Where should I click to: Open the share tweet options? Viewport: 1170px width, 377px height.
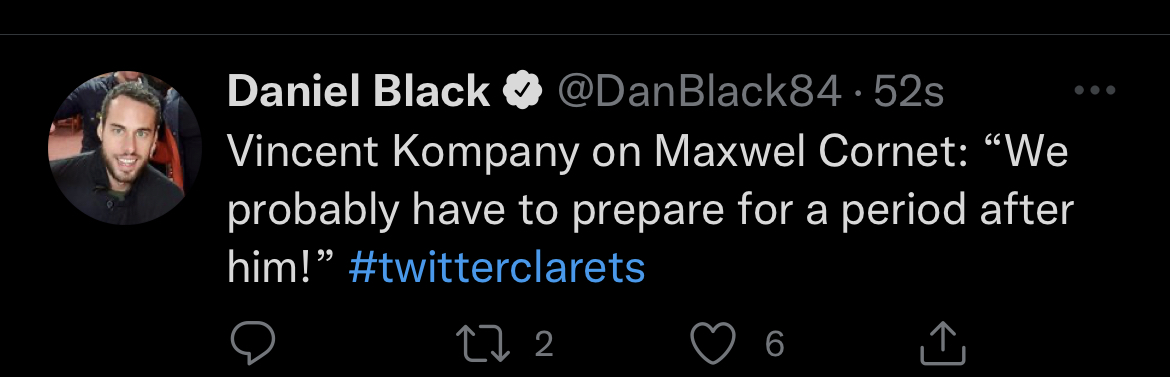(943, 343)
